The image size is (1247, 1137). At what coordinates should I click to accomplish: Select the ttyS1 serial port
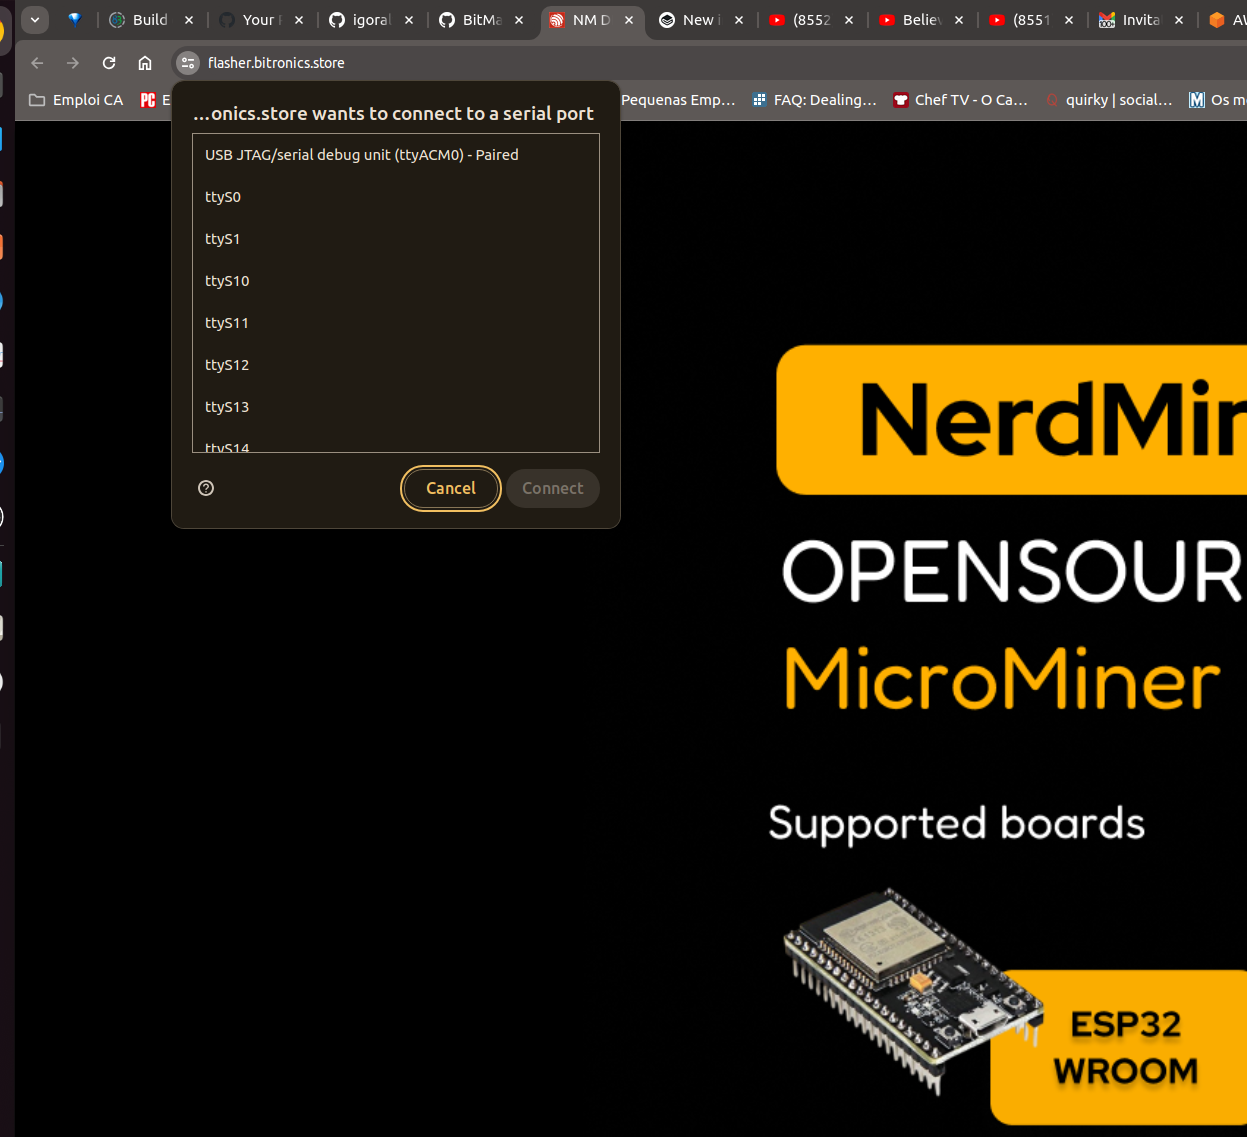click(396, 239)
